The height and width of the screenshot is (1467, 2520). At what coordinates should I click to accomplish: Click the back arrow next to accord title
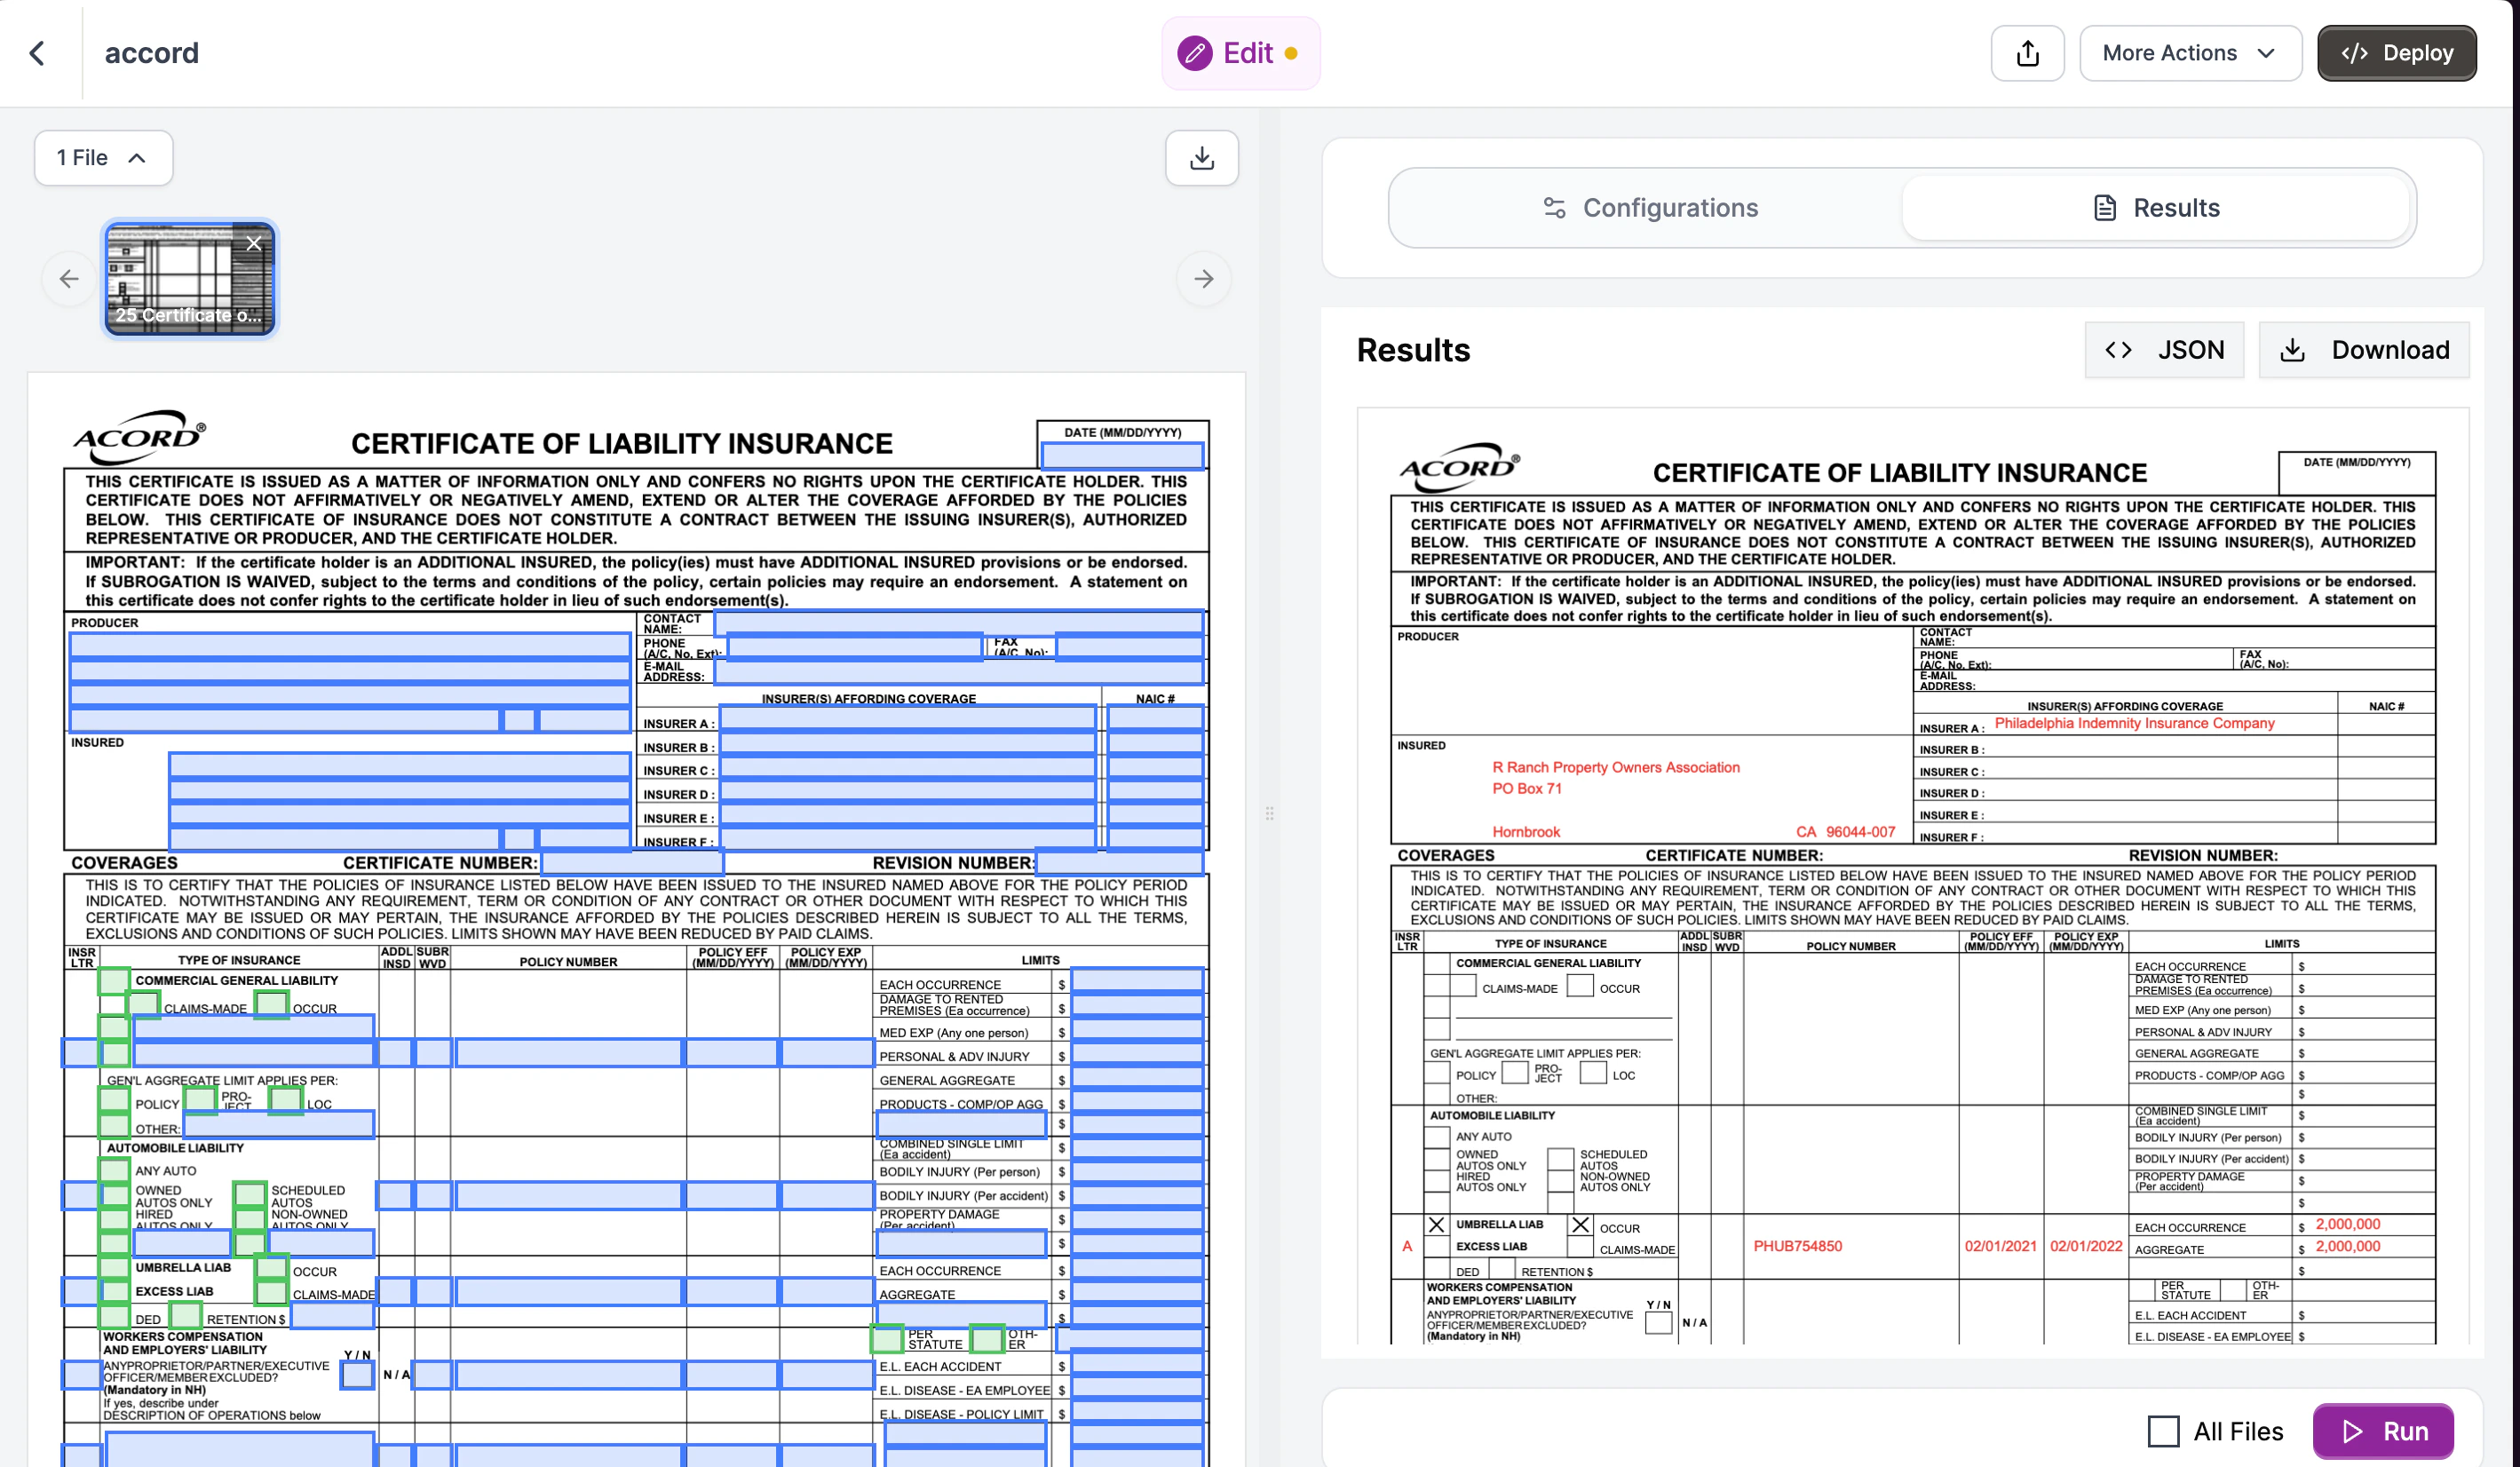tap(38, 52)
